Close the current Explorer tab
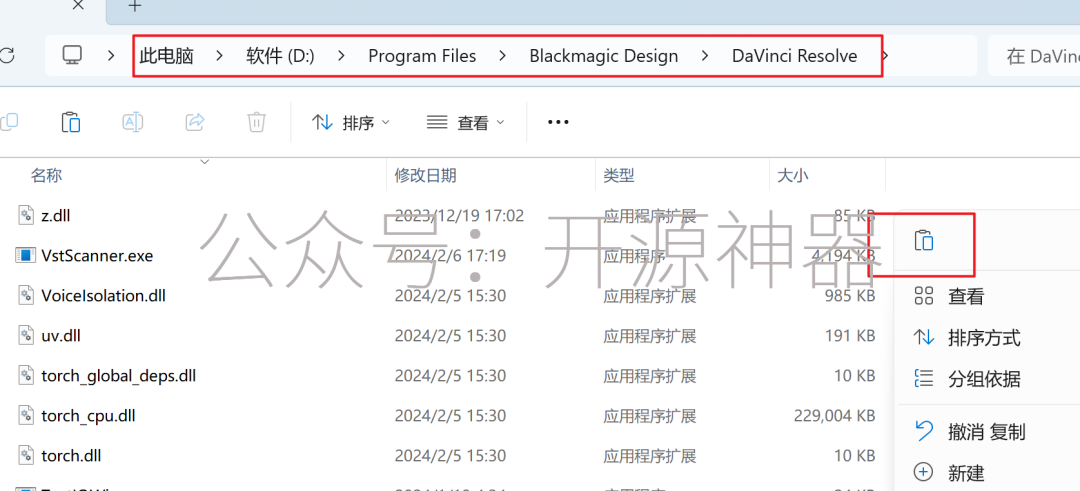Image resolution: width=1080 pixels, height=491 pixels. click(x=78, y=6)
